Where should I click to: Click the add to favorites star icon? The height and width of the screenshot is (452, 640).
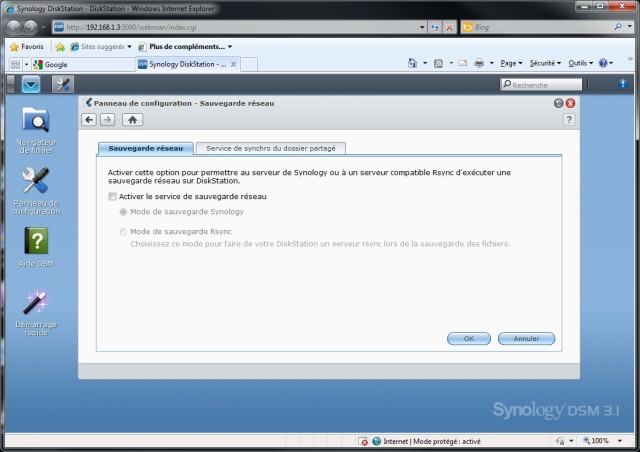click(x=60, y=47)
